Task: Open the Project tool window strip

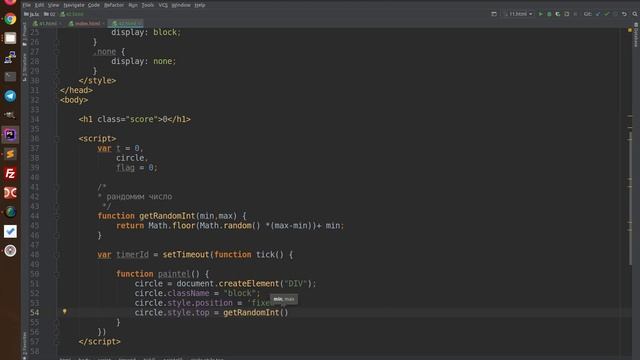Action: [24, 35]
